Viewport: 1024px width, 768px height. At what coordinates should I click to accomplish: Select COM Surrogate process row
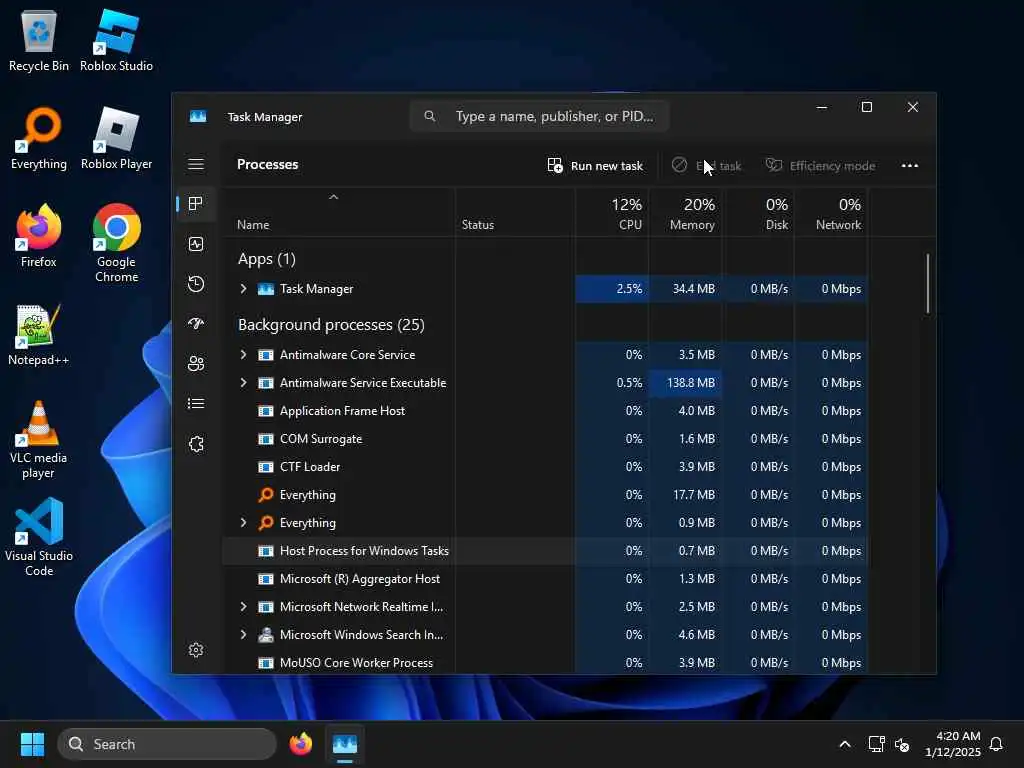(545, 439)
